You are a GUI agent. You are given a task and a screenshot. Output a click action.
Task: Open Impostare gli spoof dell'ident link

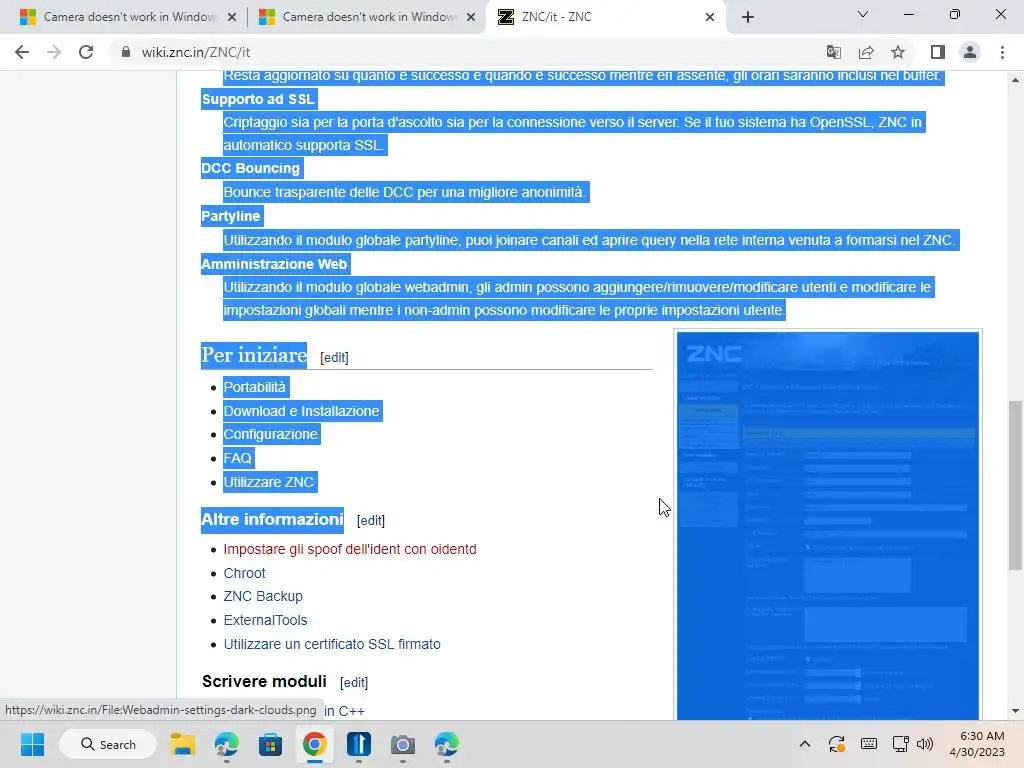pos(349,549)
